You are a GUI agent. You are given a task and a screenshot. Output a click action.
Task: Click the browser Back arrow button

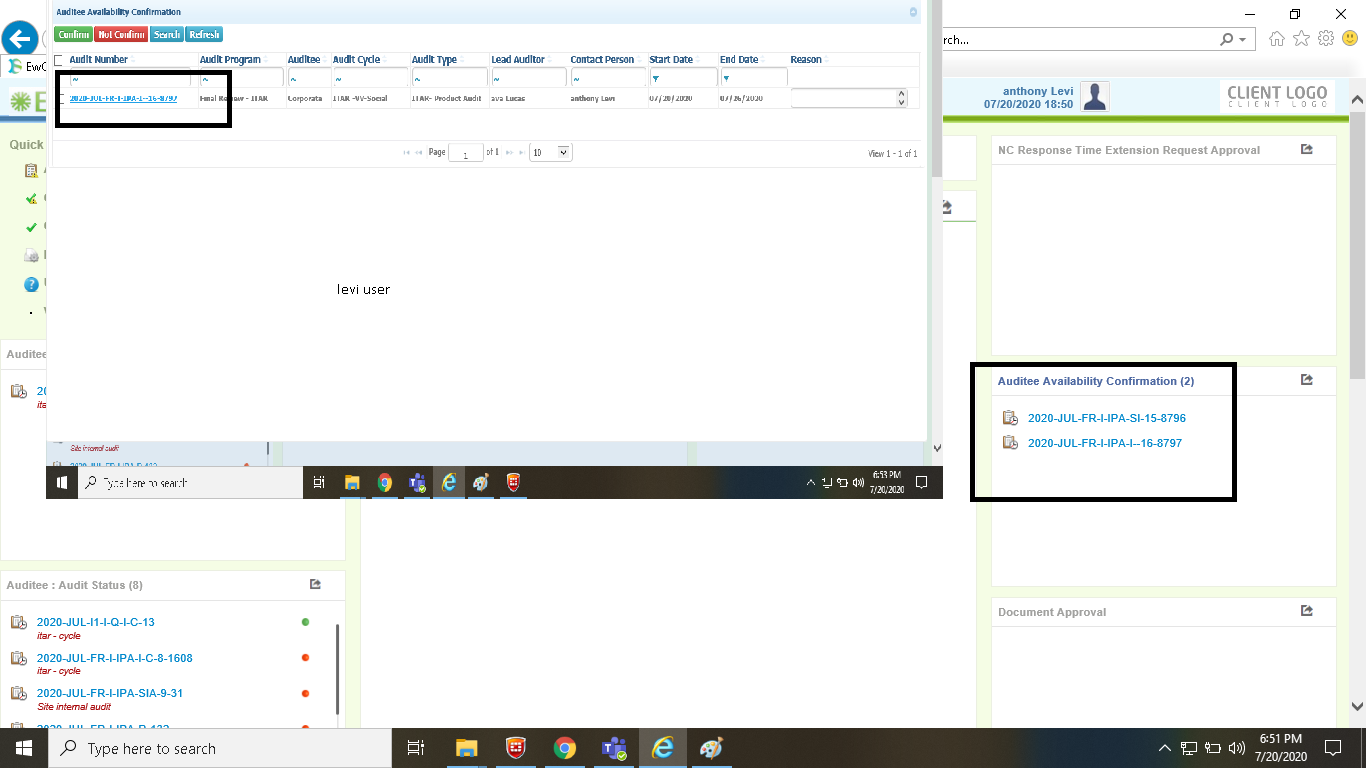(x=20, y=40)
